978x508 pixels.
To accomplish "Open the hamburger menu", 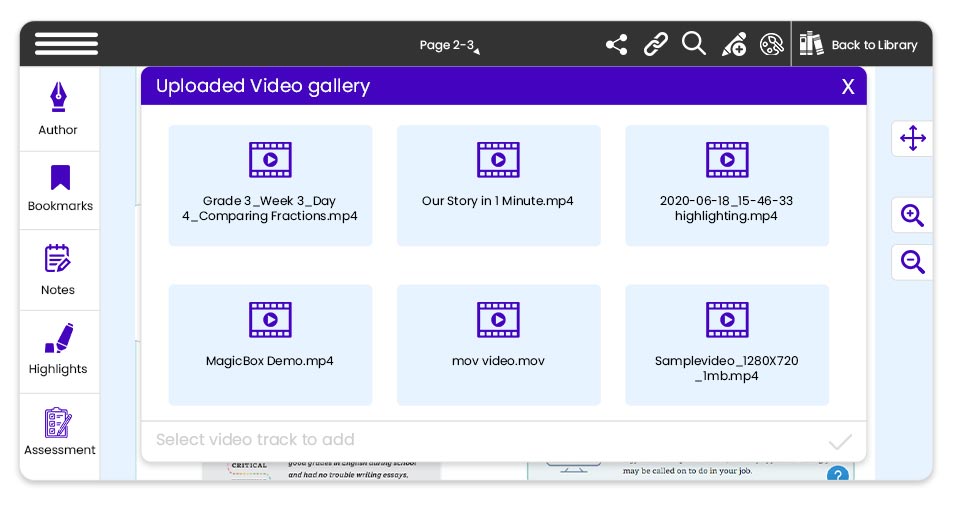I will 66,44.
